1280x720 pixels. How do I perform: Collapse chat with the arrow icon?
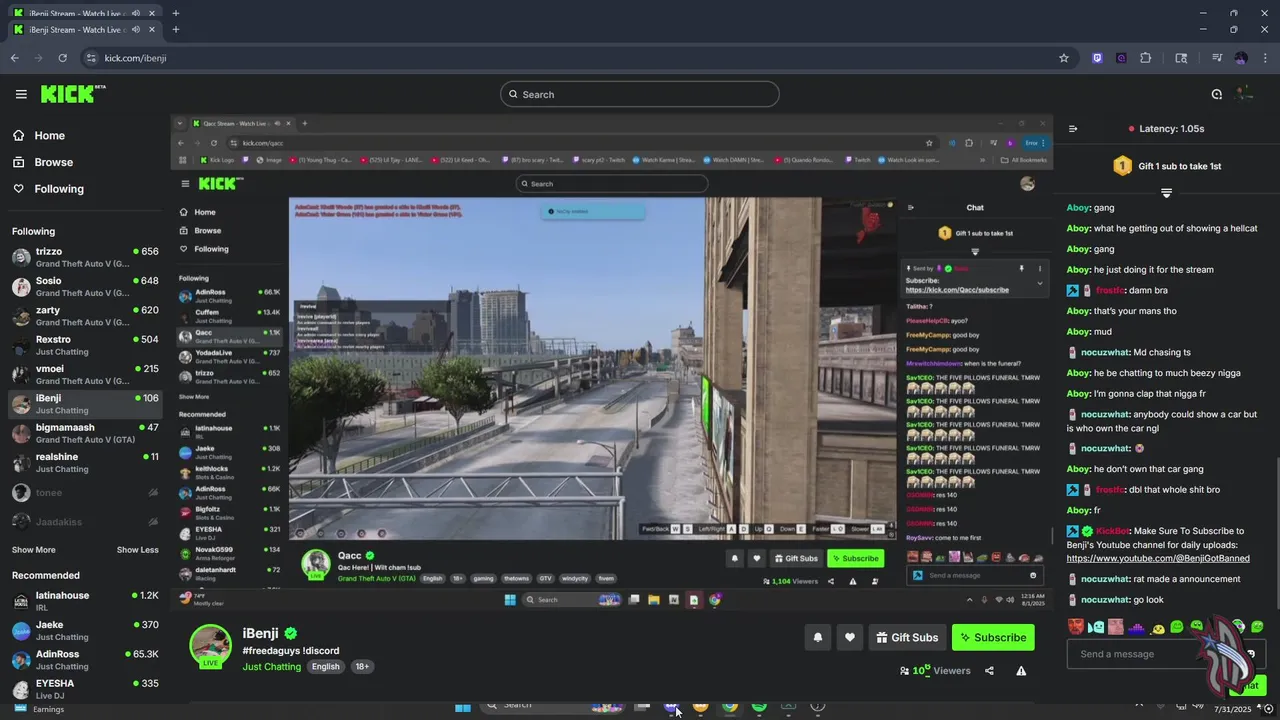(x=1073, y=129)
